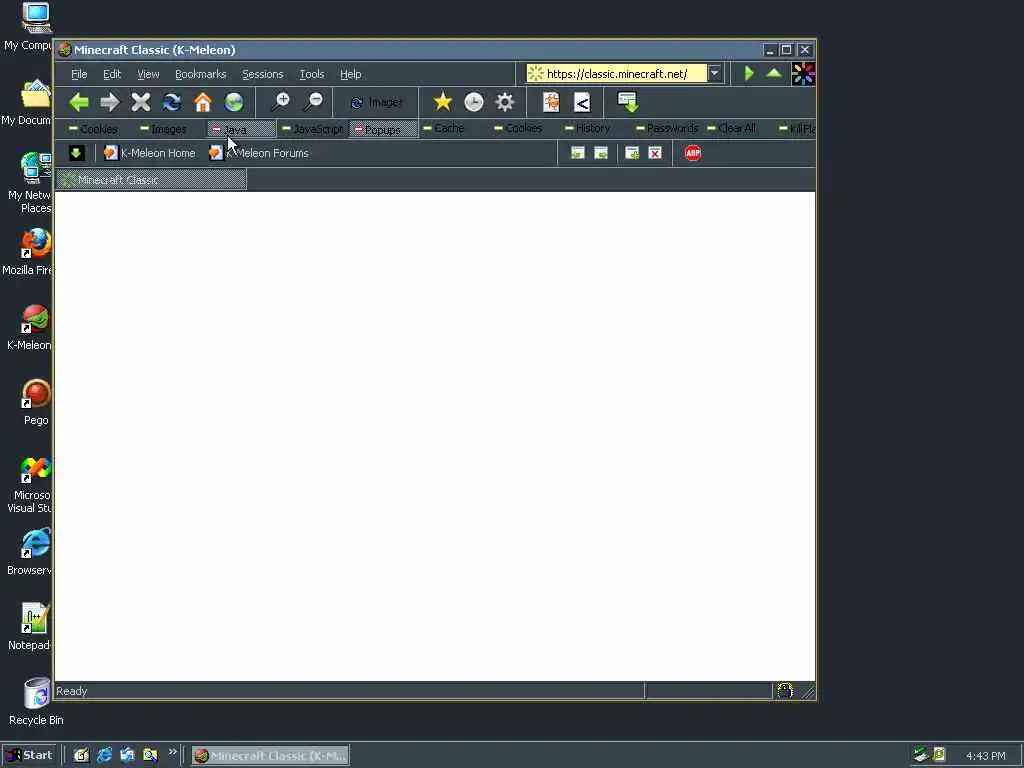Image resolution: width=1024 pixels, height=768 pixels.
Task: Clear the History
Action: point(587,128)
